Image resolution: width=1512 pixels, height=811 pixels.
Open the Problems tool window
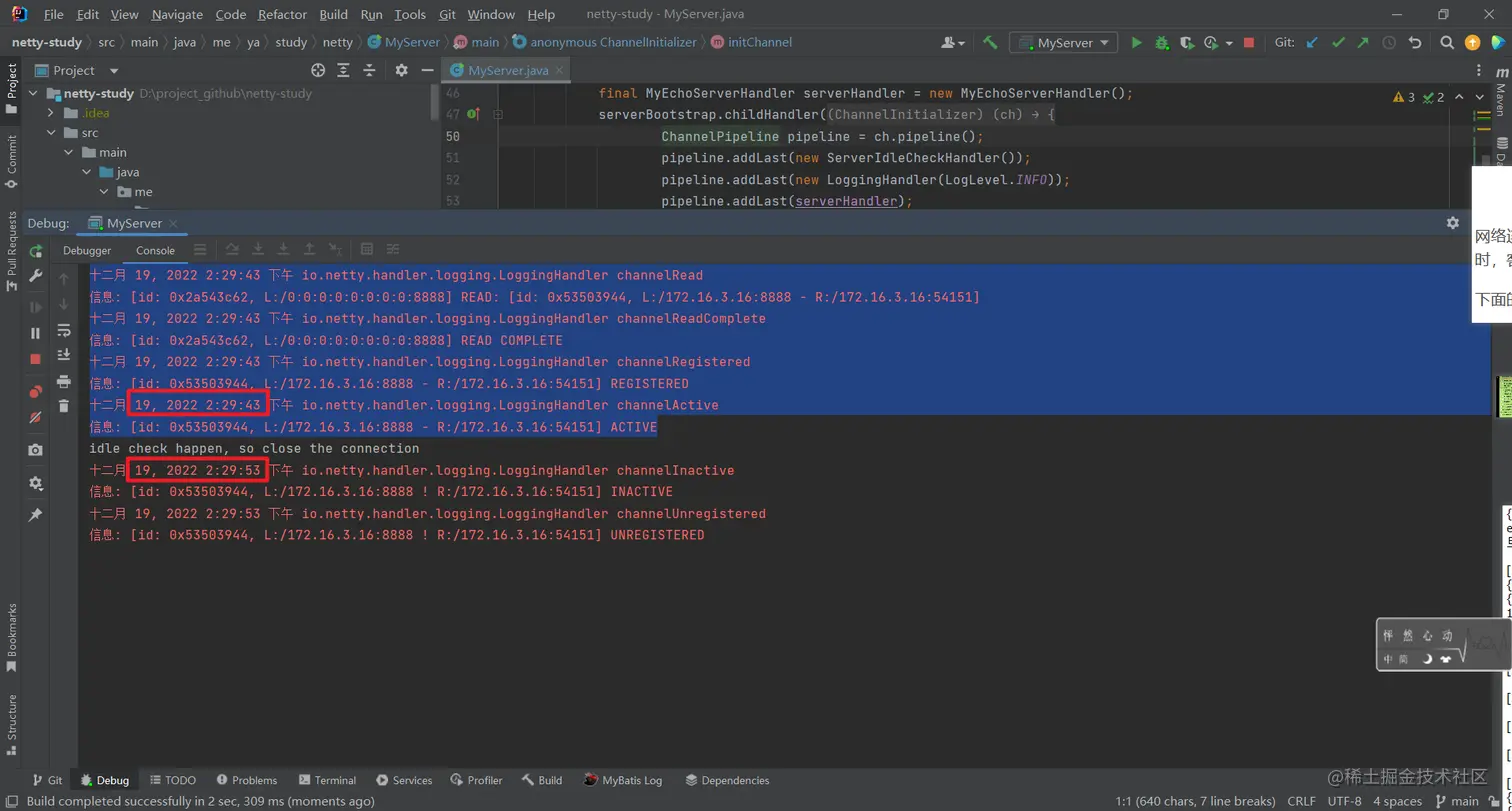246,780
